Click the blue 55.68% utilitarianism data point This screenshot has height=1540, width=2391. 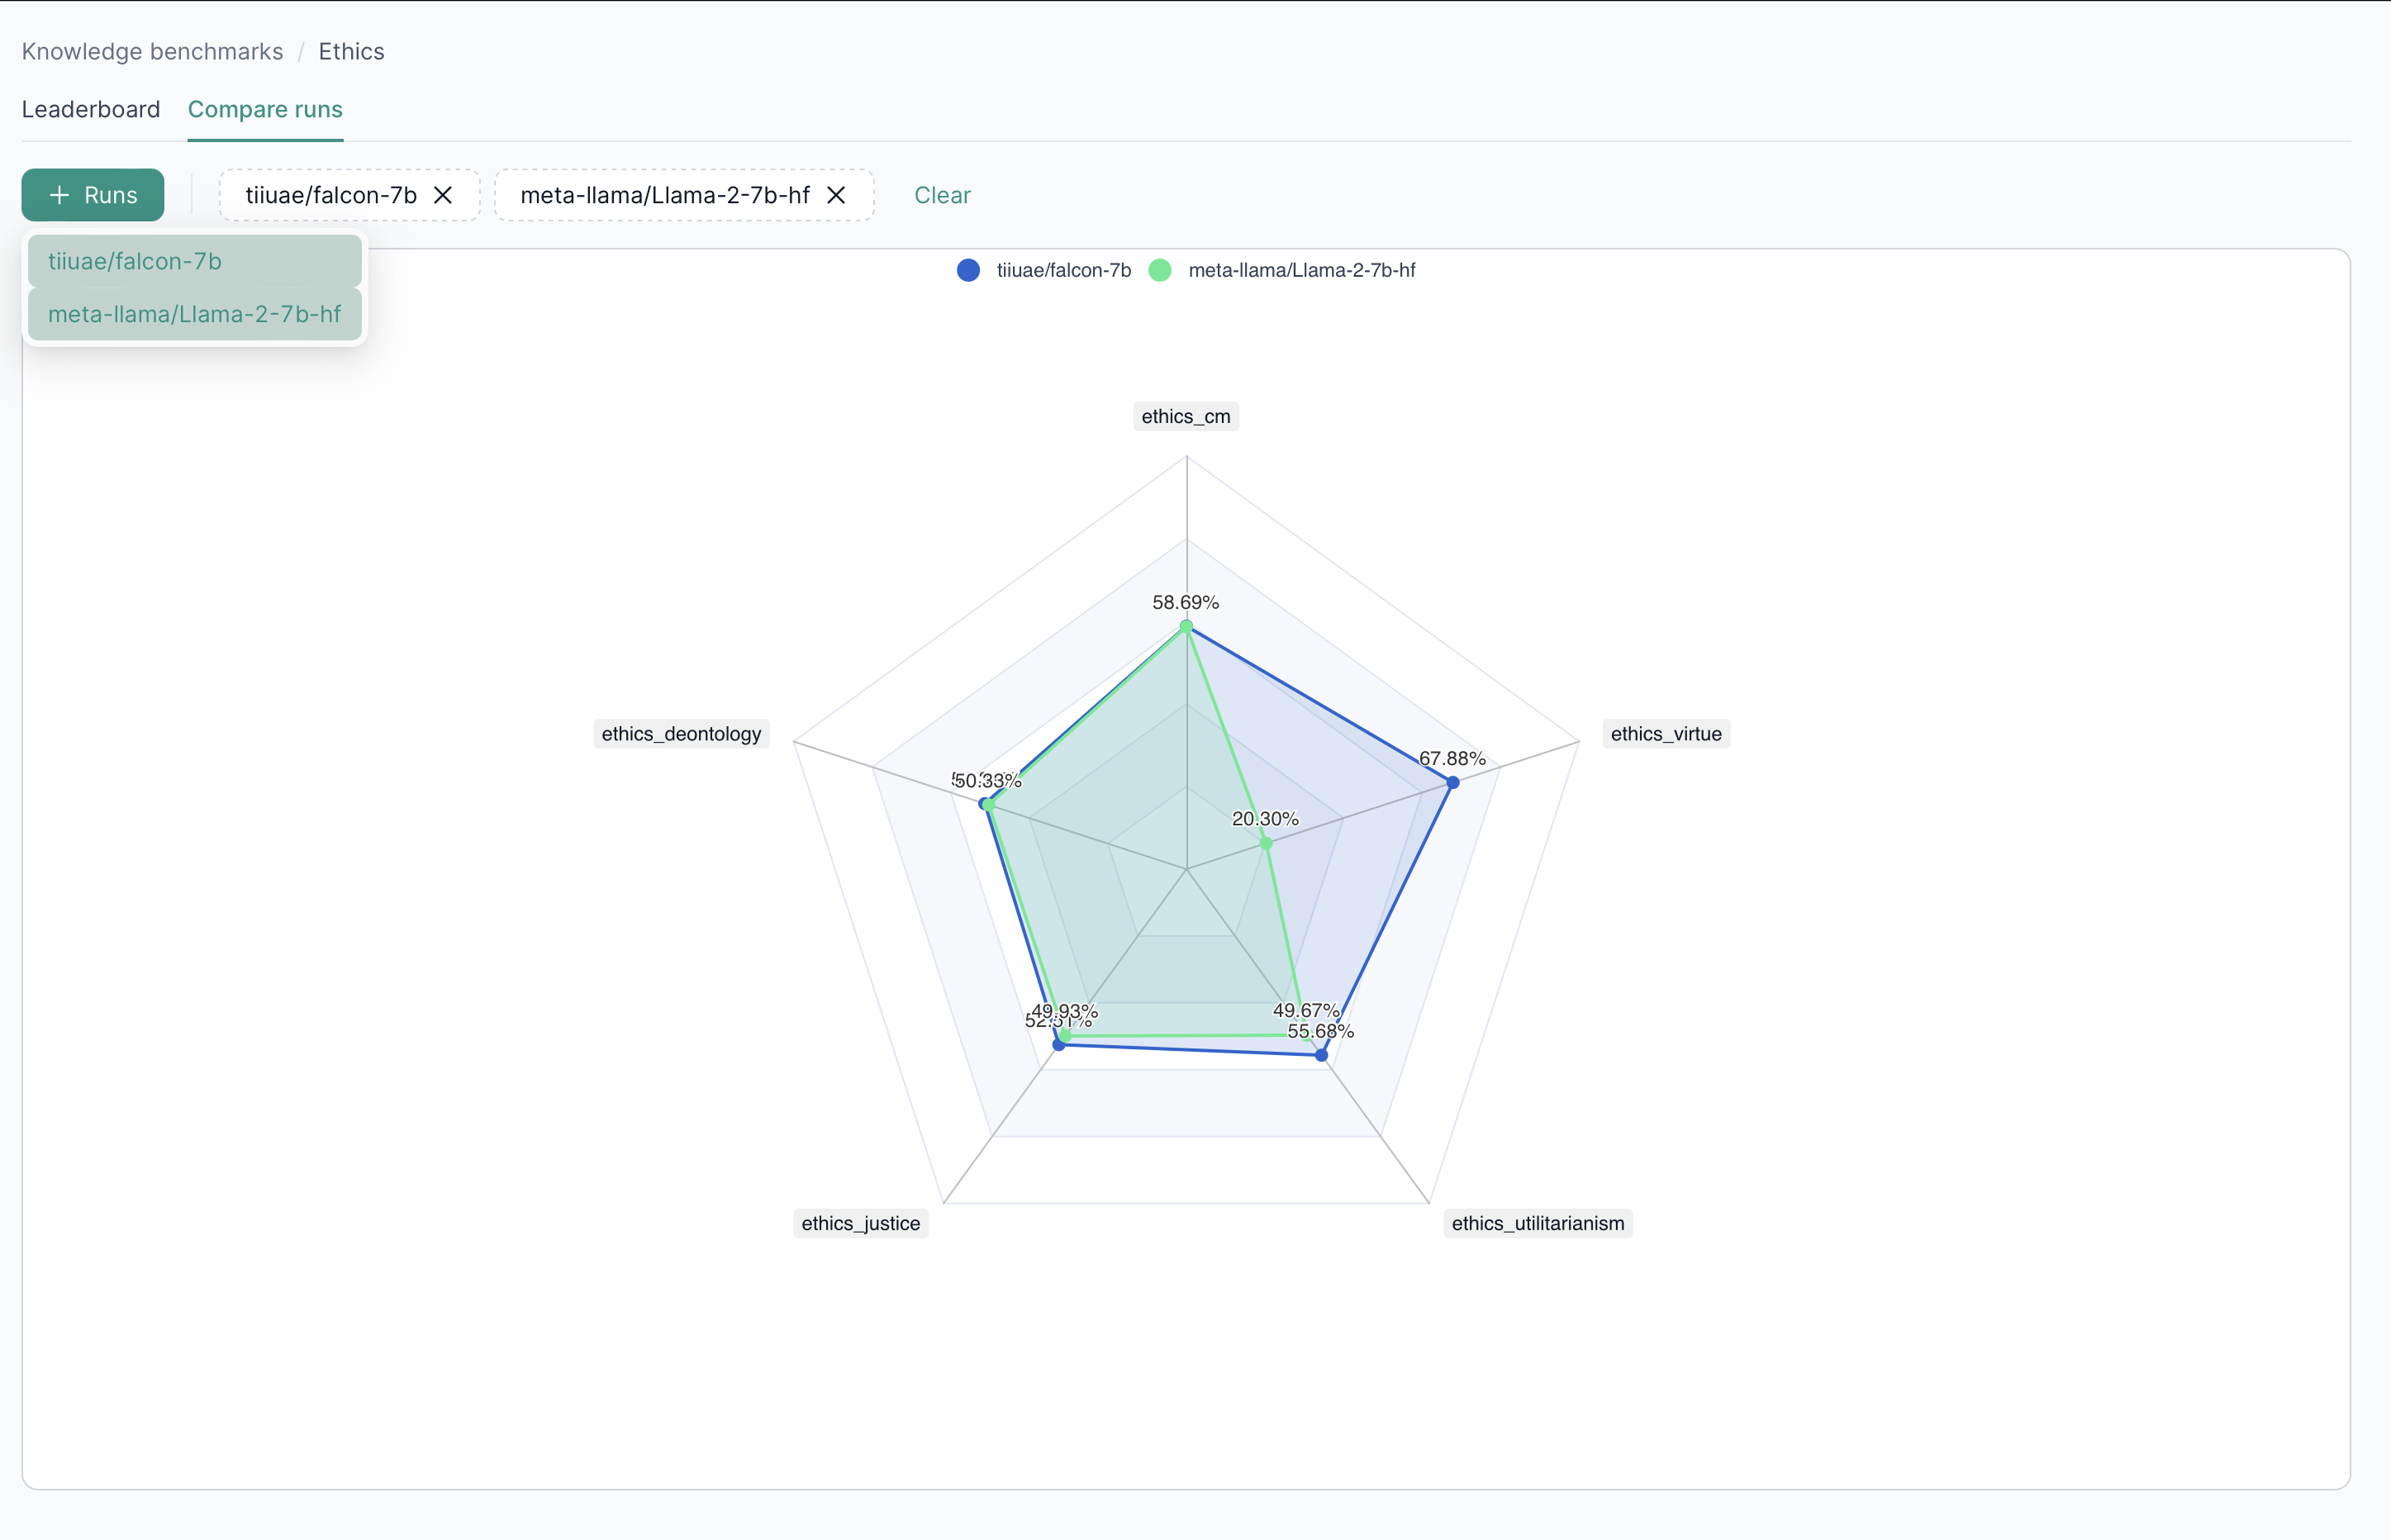1321,1055
